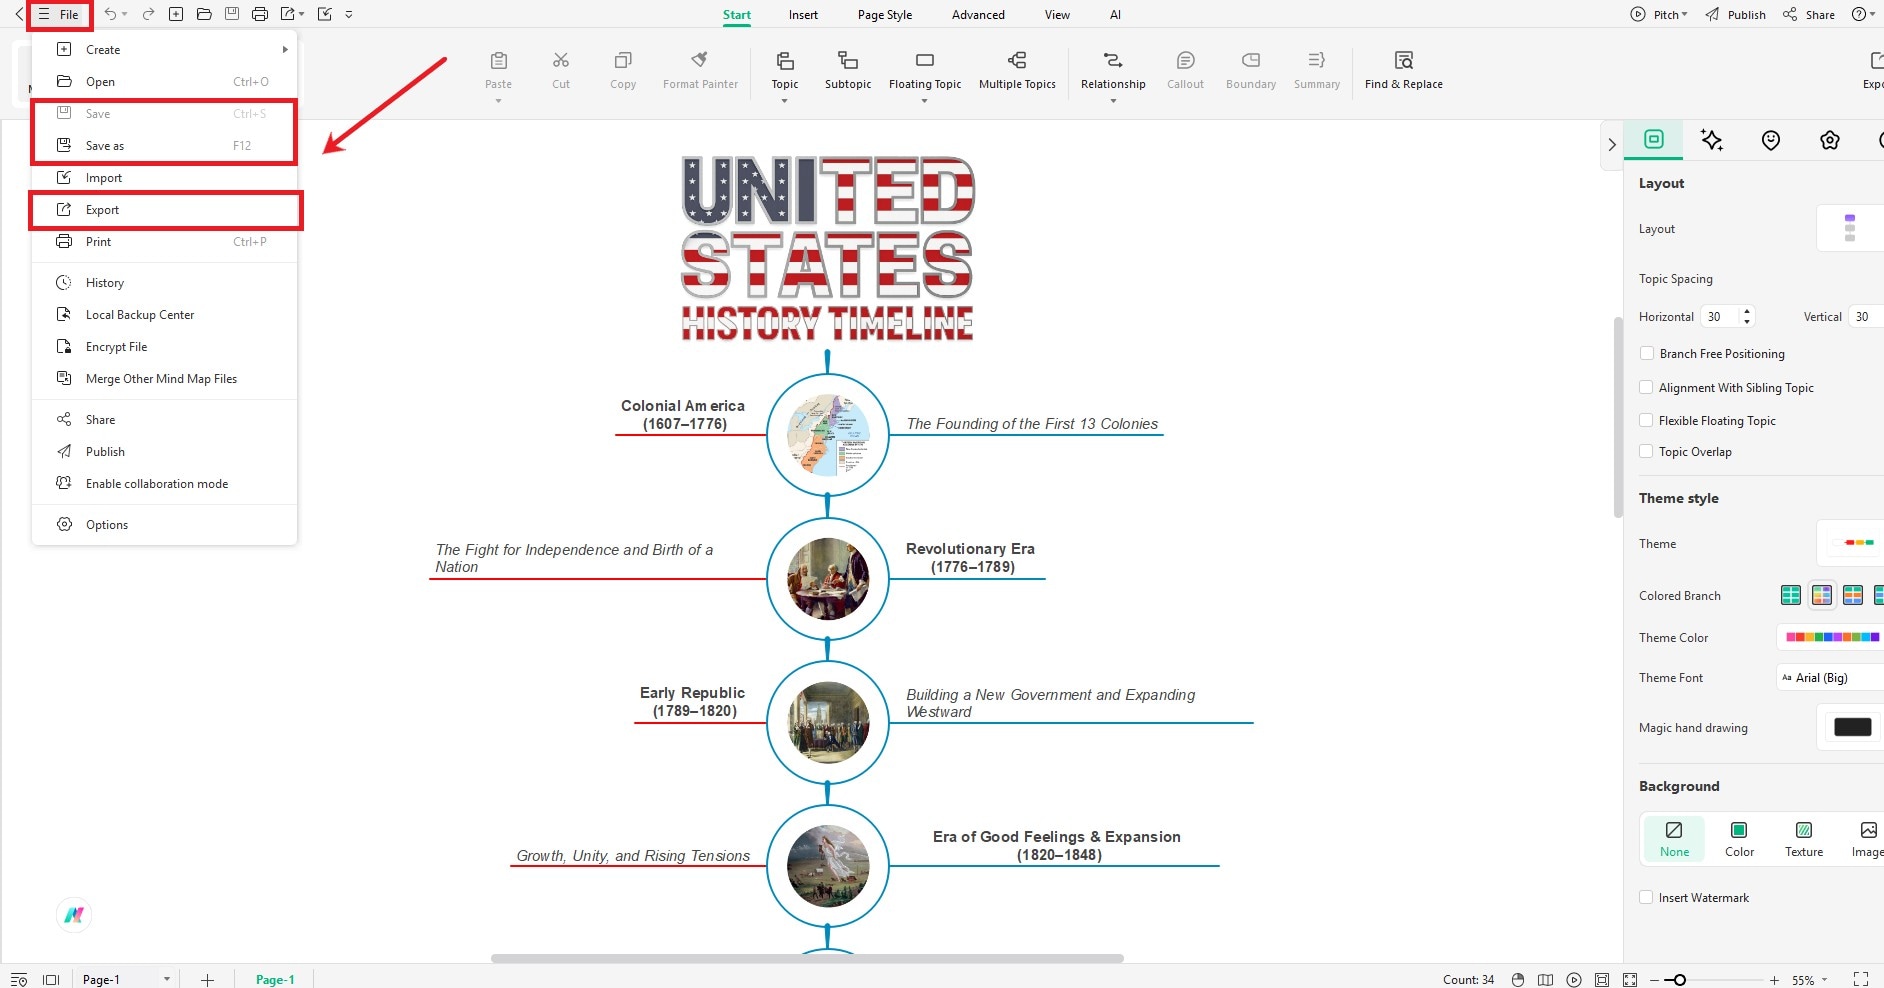
Task: Open the clipart badge tab in right panel
Action: [1830, 140]
